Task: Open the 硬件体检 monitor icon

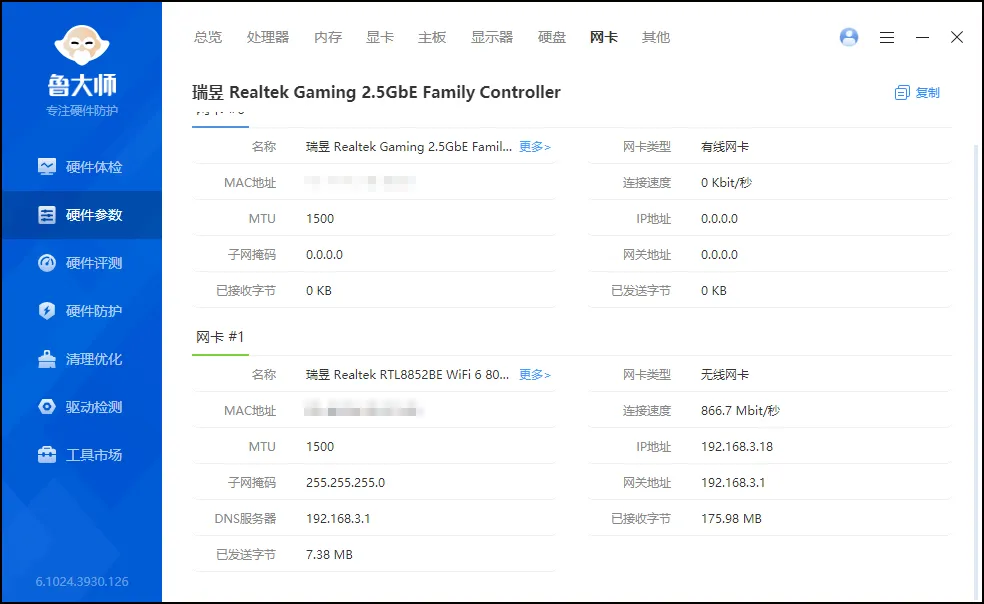Action: (47, 166)
